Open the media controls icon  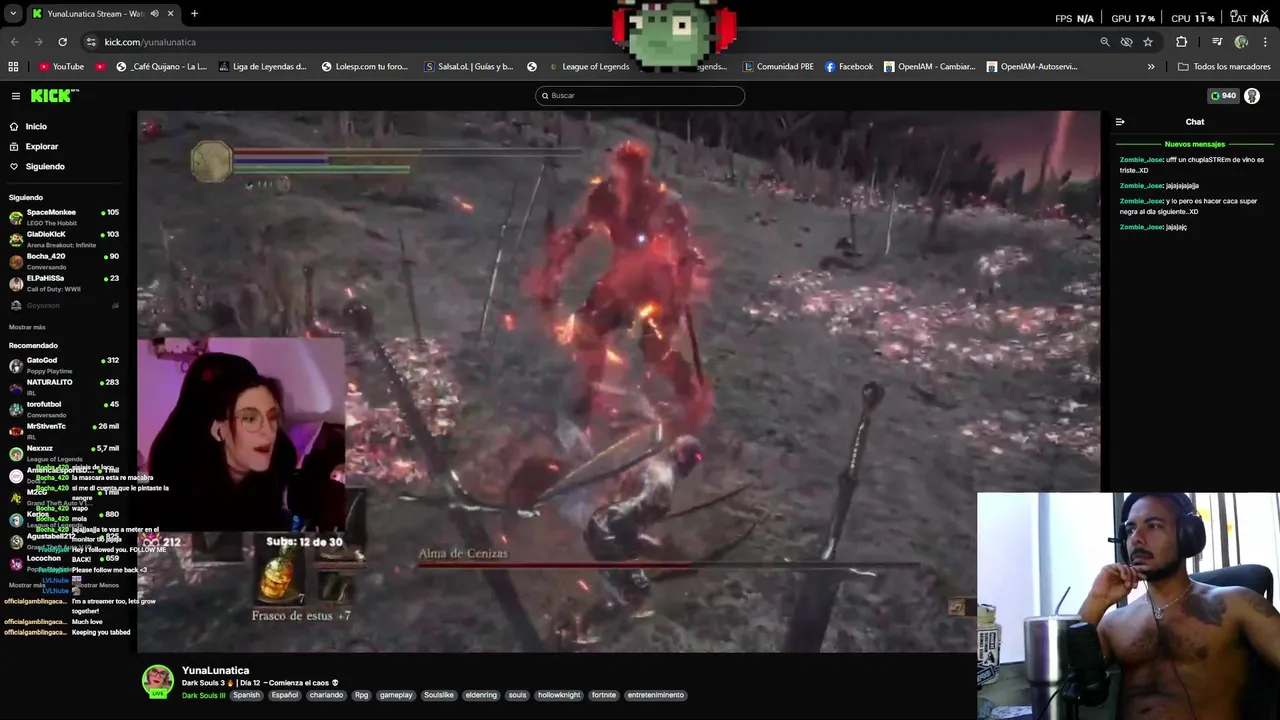click(1217, 42)
